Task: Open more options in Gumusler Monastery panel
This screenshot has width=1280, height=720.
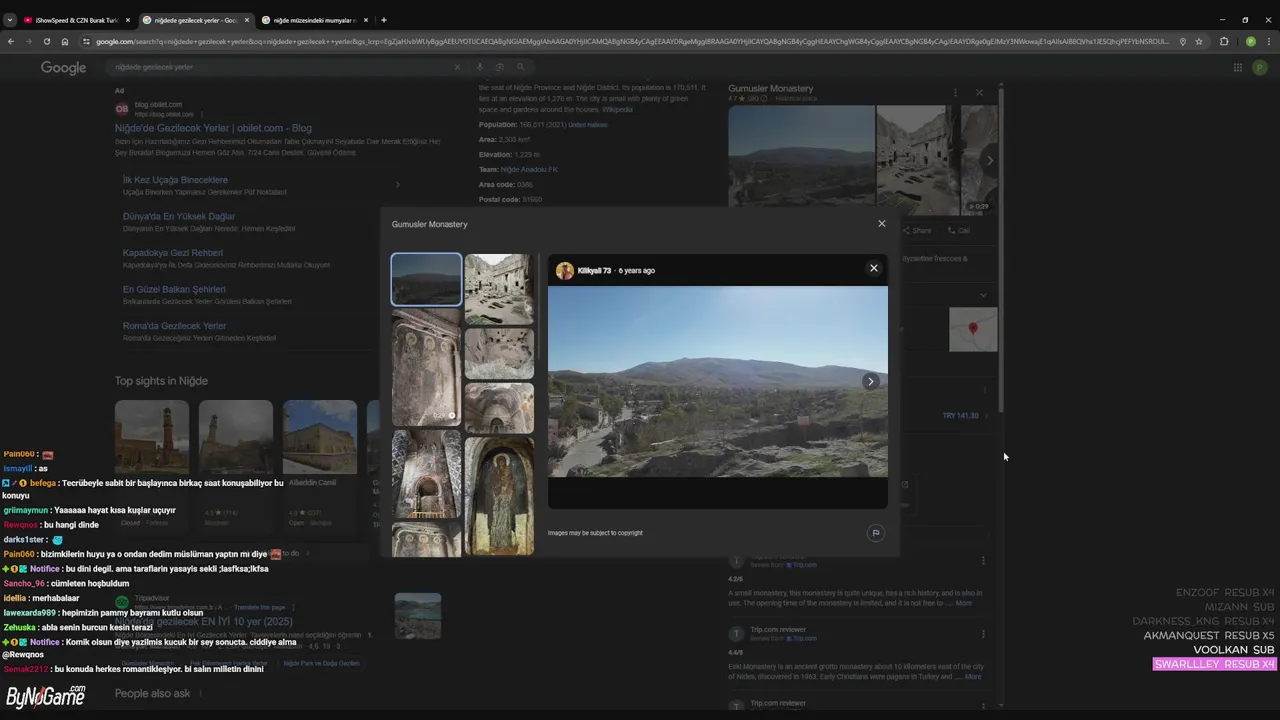Action: [955, 92]
